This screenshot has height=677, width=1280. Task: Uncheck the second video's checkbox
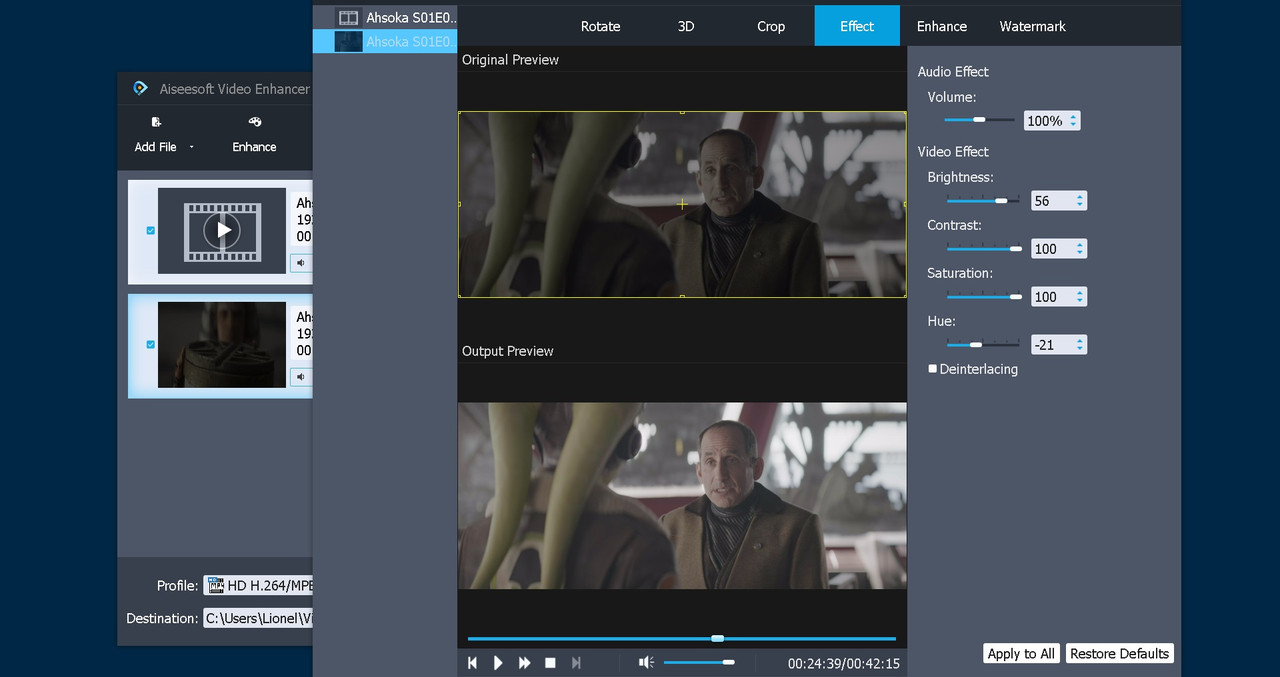click(x=151, y=344)
